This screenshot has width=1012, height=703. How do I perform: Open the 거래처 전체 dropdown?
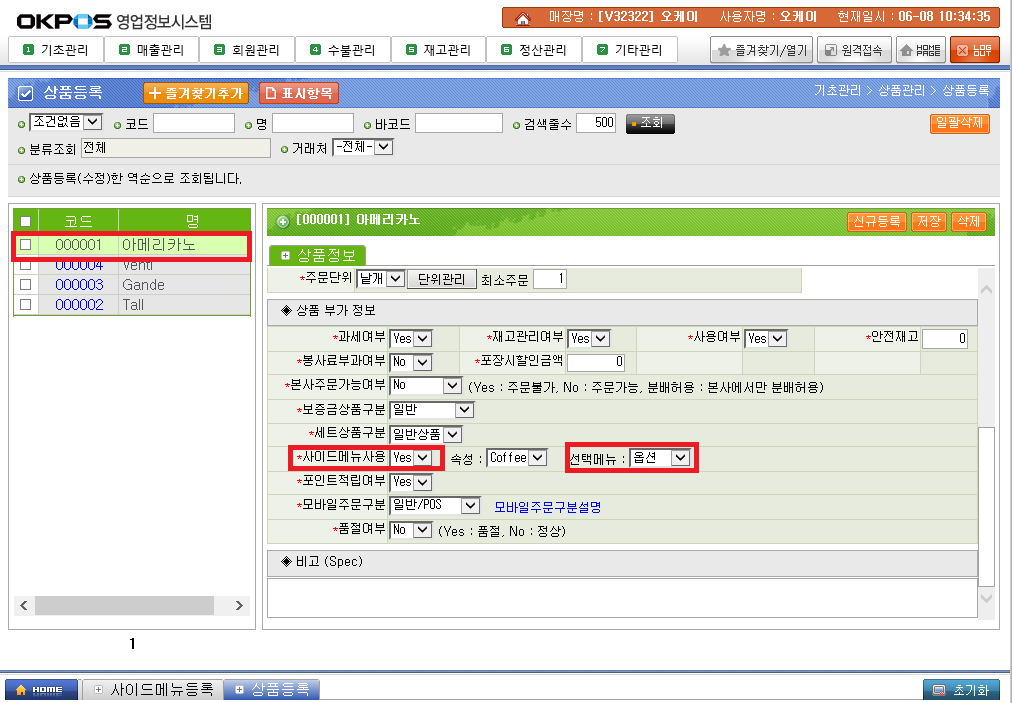pyautogui.click(x=363, y=148)
